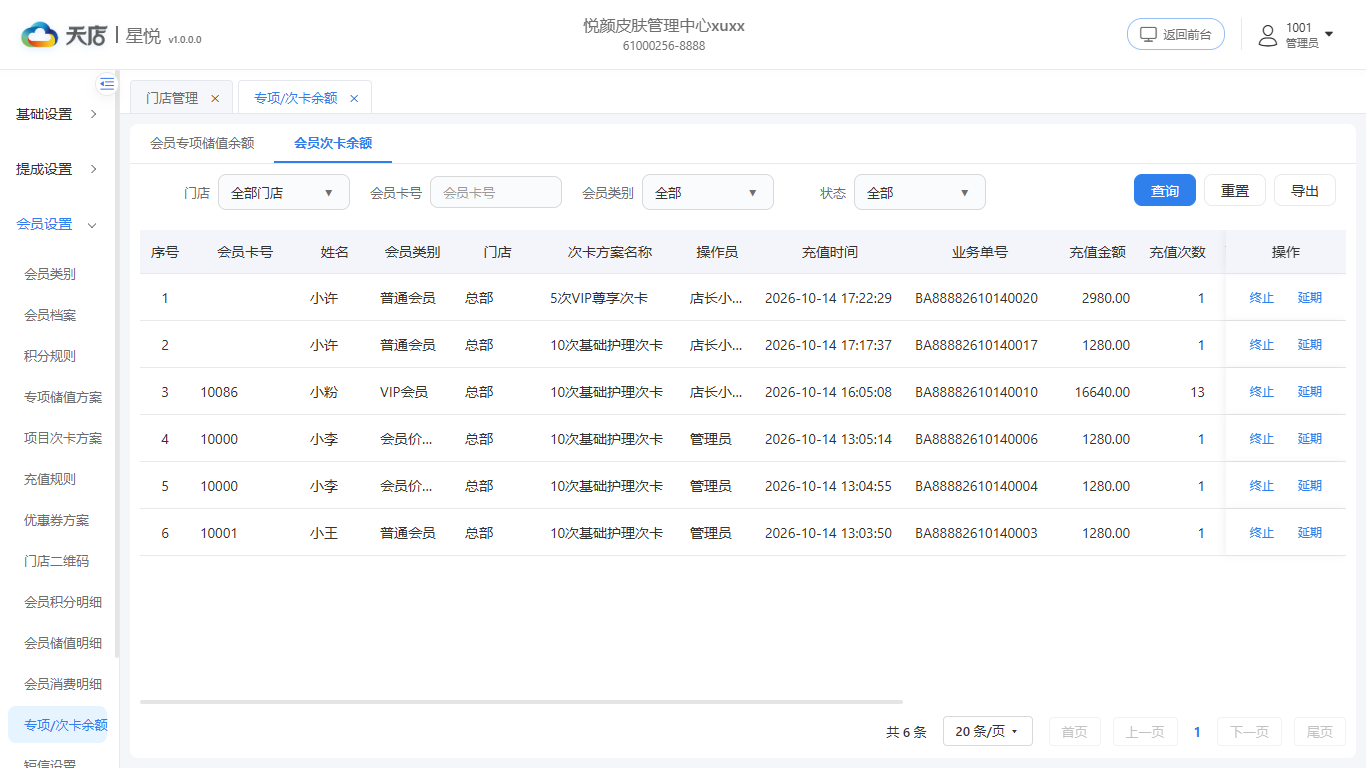
Task: Click the 重置 button
Action: pyautogui.click(x=1235, y=190)
